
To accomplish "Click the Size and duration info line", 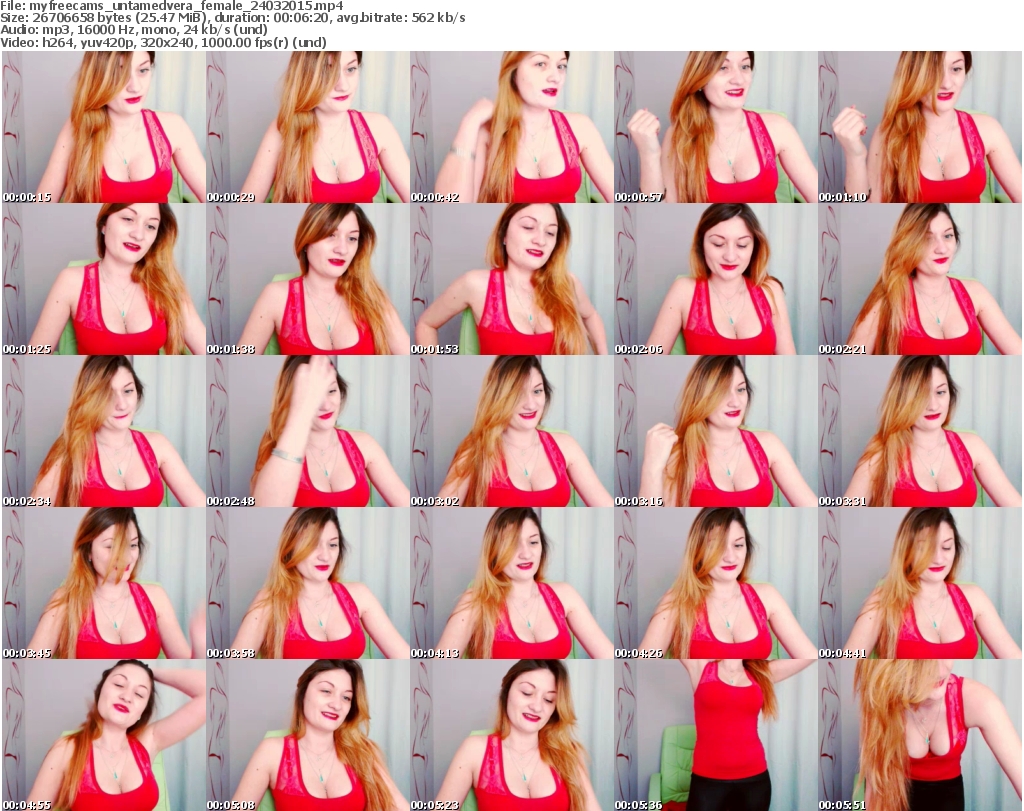I will tap(232, 18).
